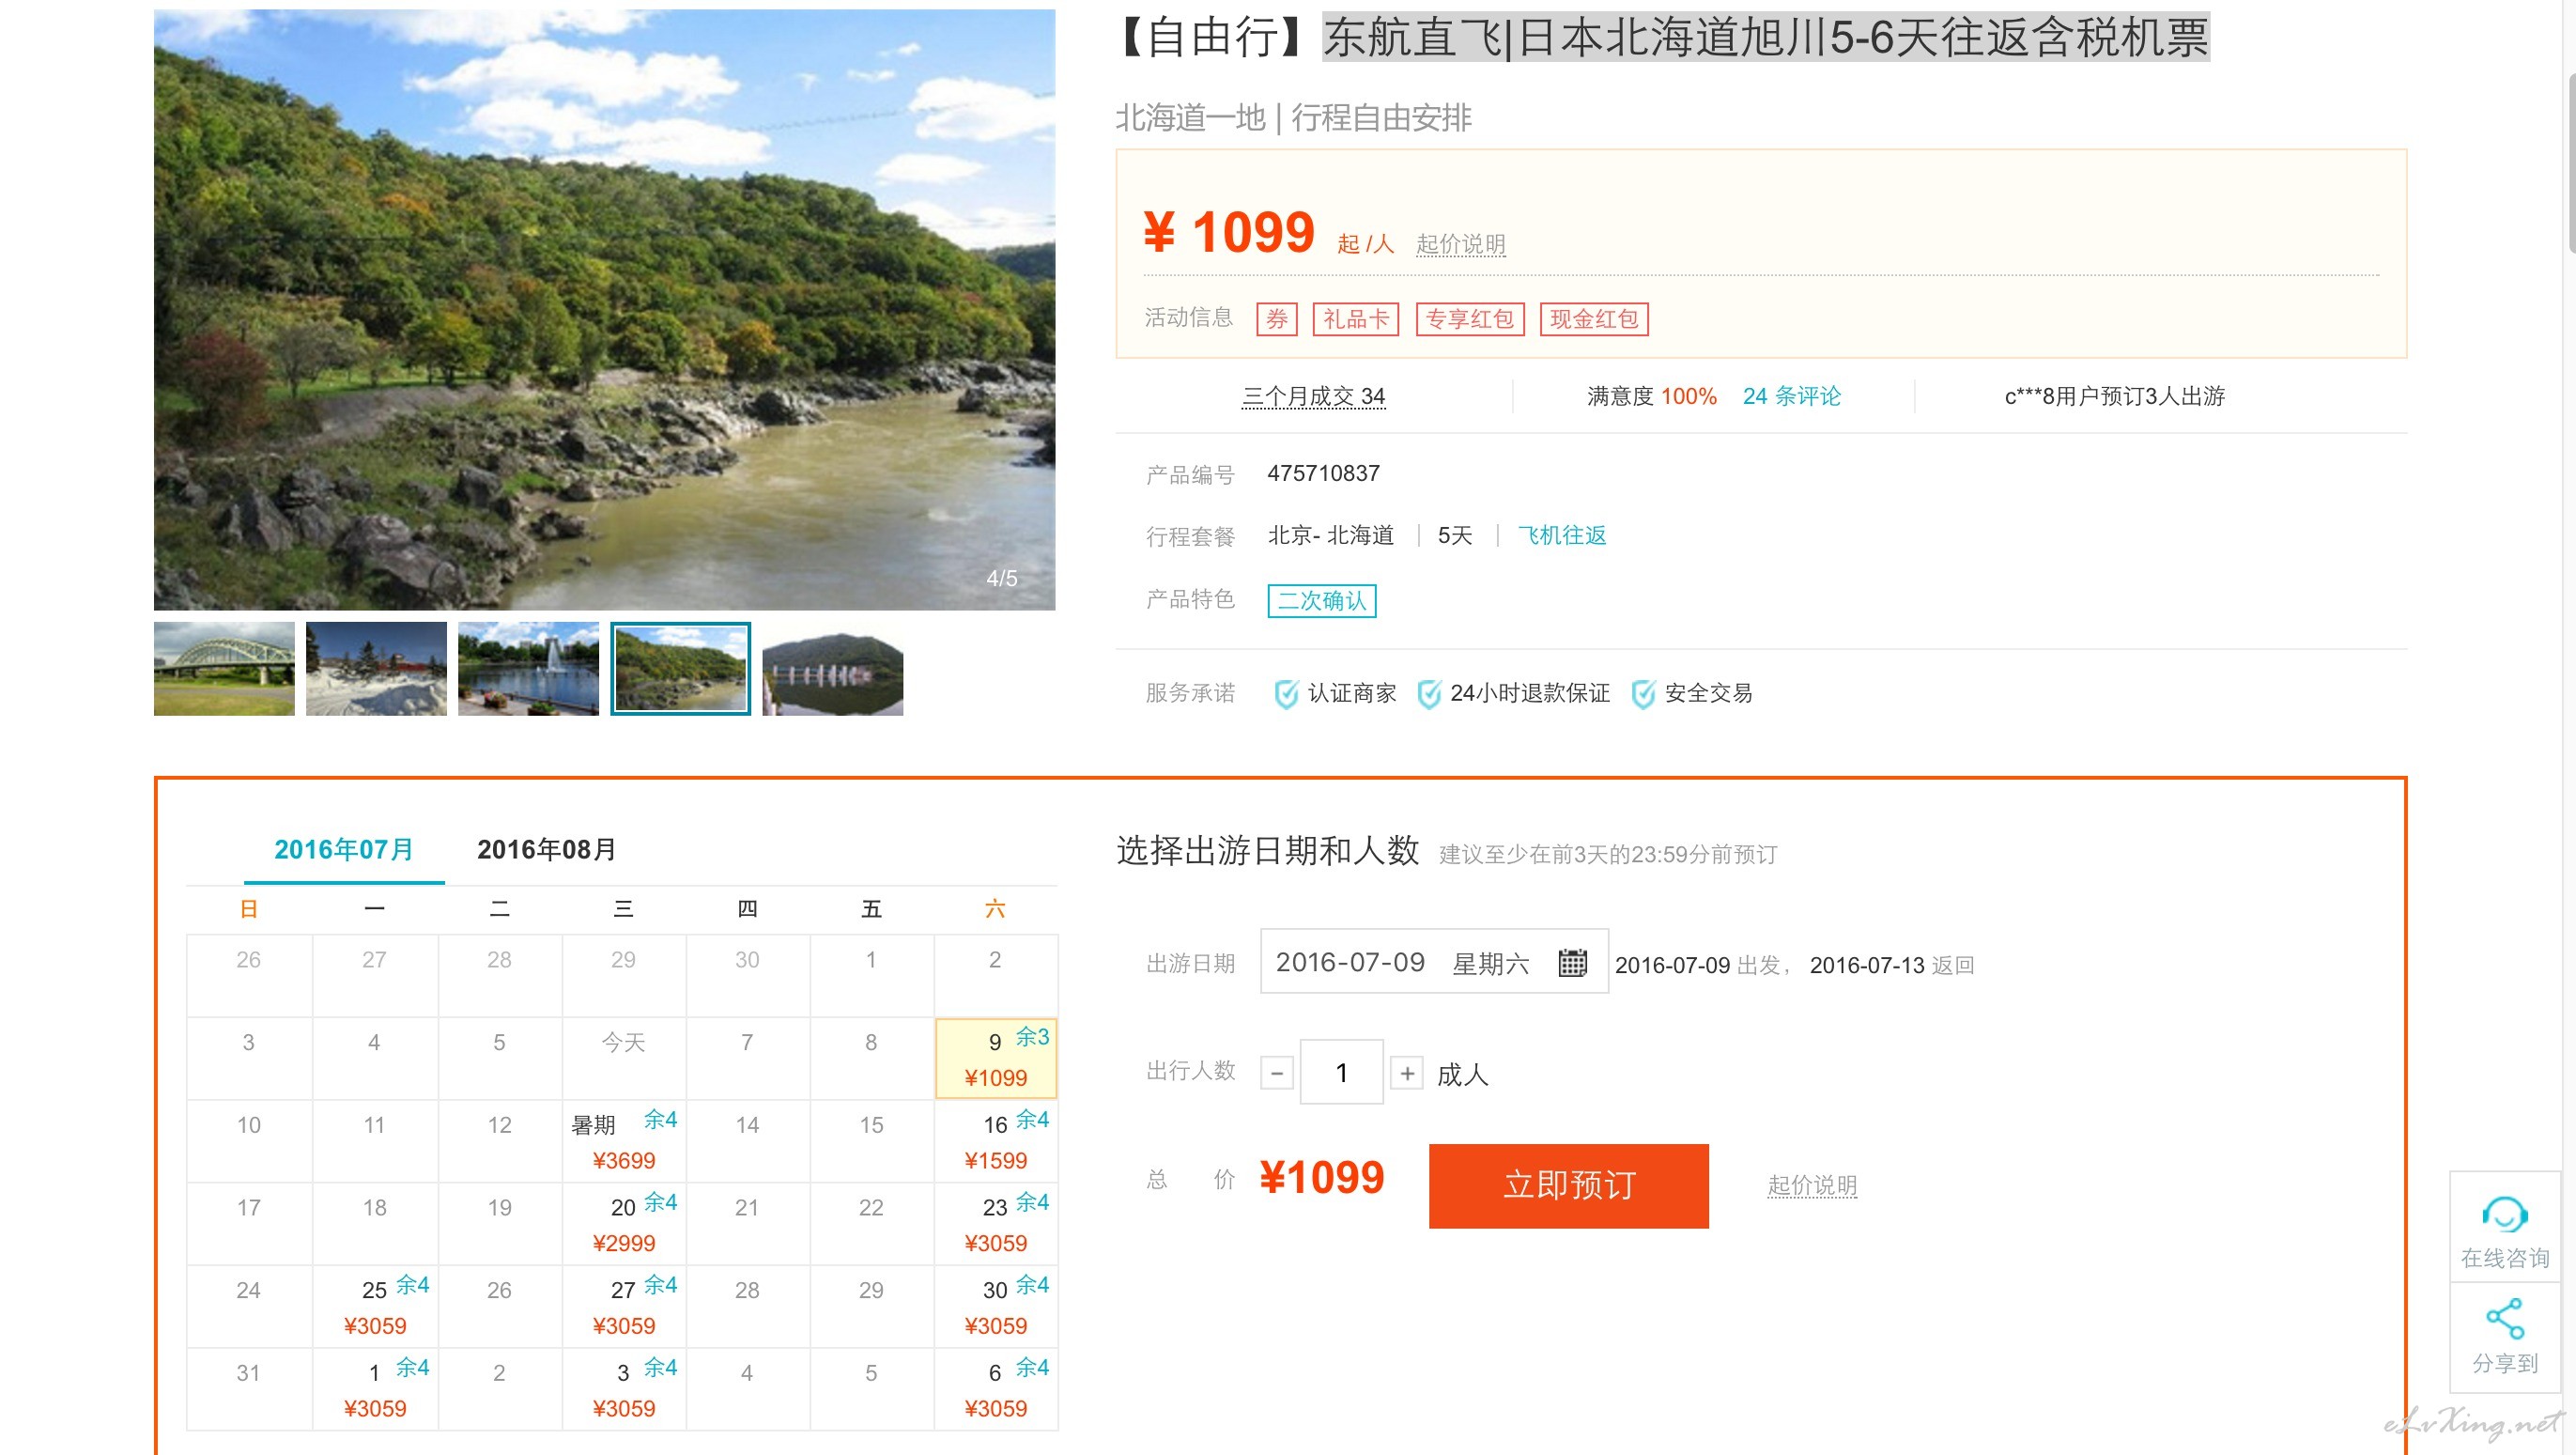Increase traveler count with plus button
The image size is (2576, 1455).
tap(1406, 1073)
